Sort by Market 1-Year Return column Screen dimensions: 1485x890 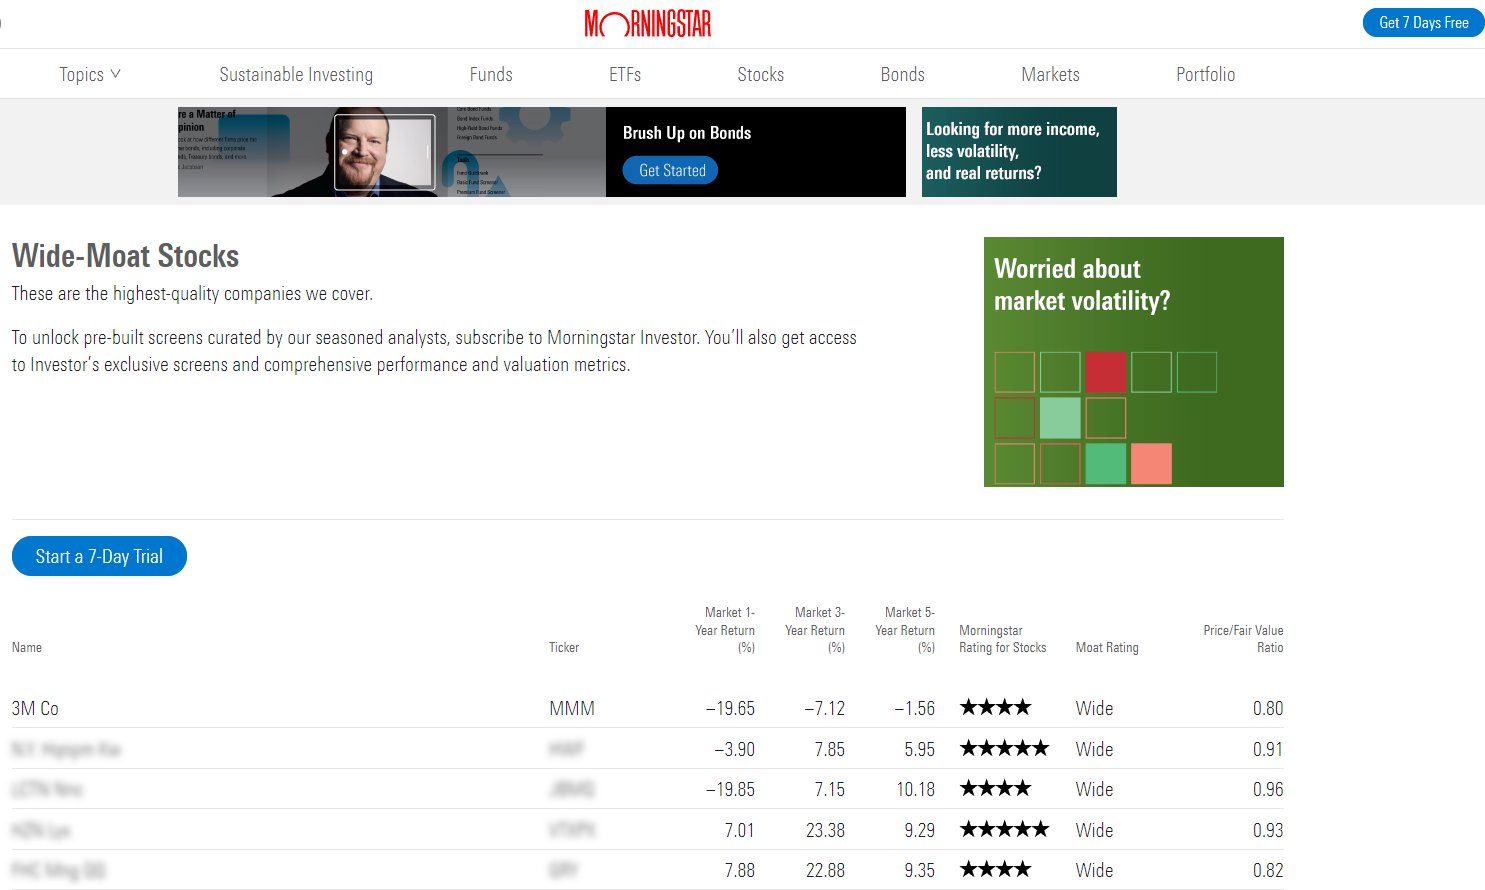click(725, 630)
